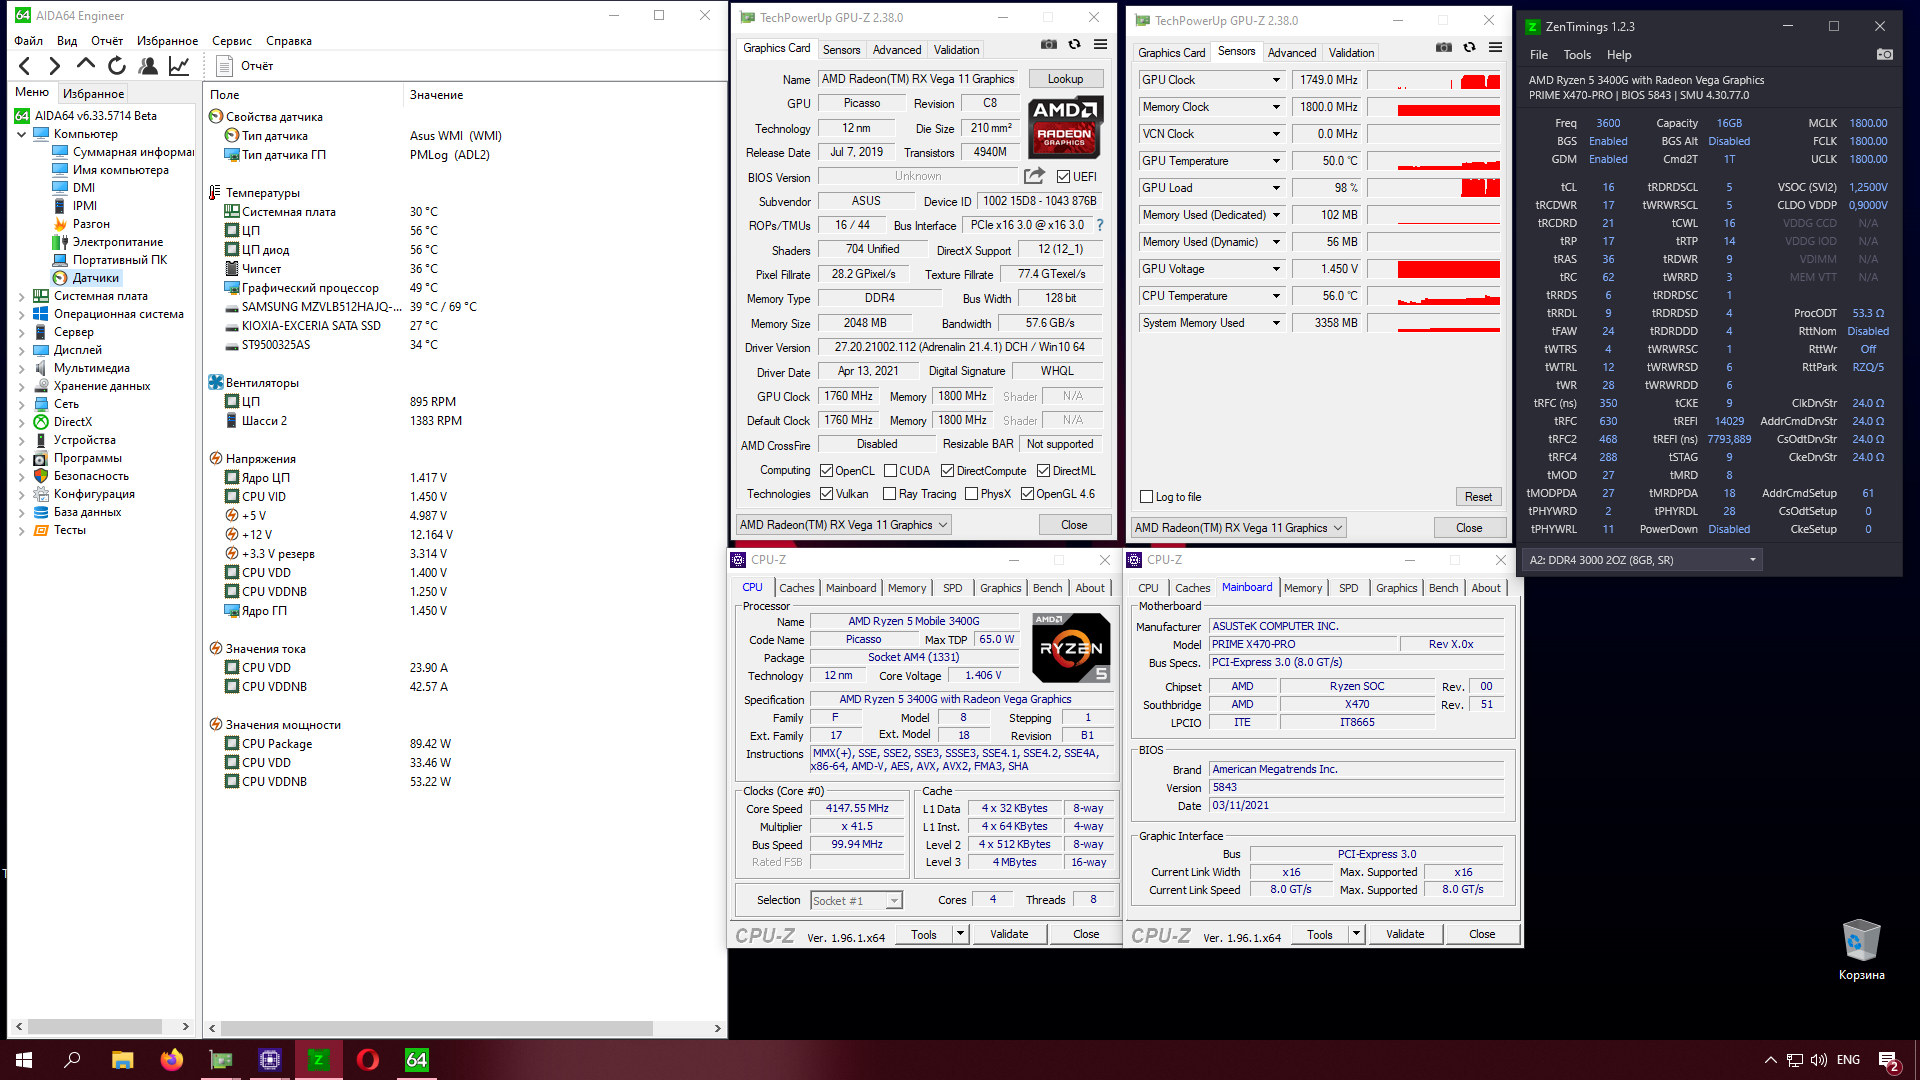Image resolution: width=1920 pixels, height=1080 pixels.
Task: Click the Reset button in the GPU-Z Sensors tab
Action: tap(1477, 497)
